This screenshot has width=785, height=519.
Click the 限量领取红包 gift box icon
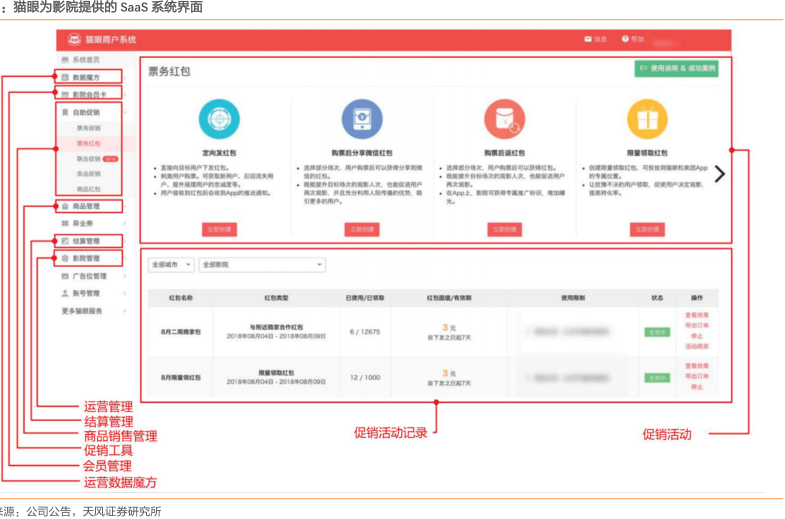[x=647, y=119]
